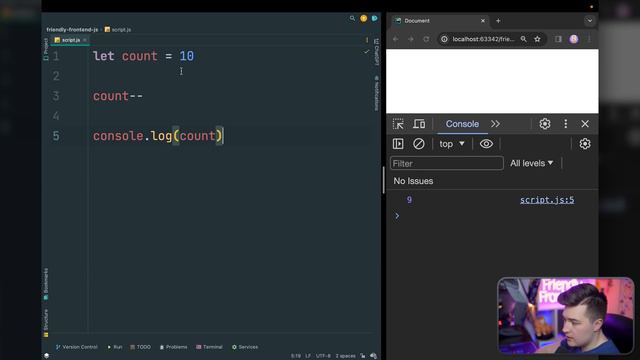640x360 pixels.
Task: Click the LF line separator status entry
Action: coord(308,356)
